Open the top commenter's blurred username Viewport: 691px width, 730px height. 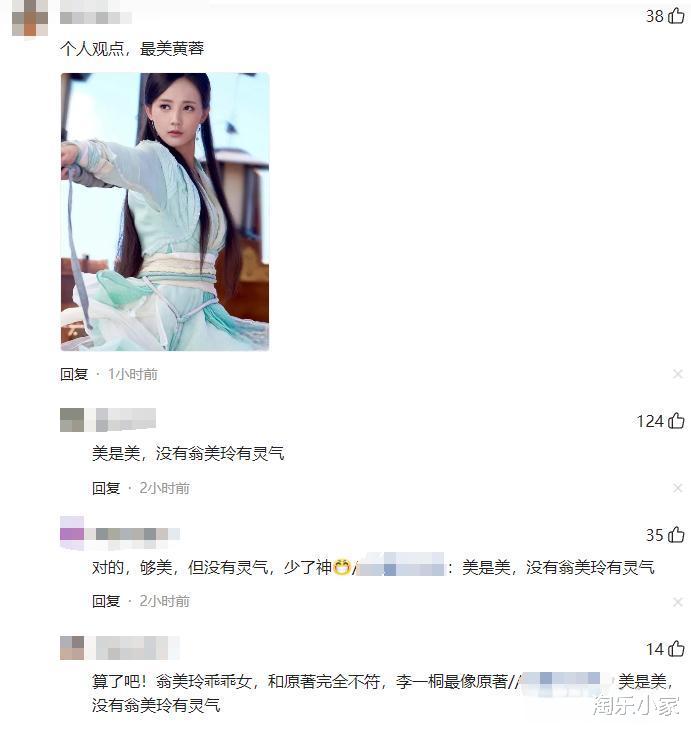tap(95, 18)
